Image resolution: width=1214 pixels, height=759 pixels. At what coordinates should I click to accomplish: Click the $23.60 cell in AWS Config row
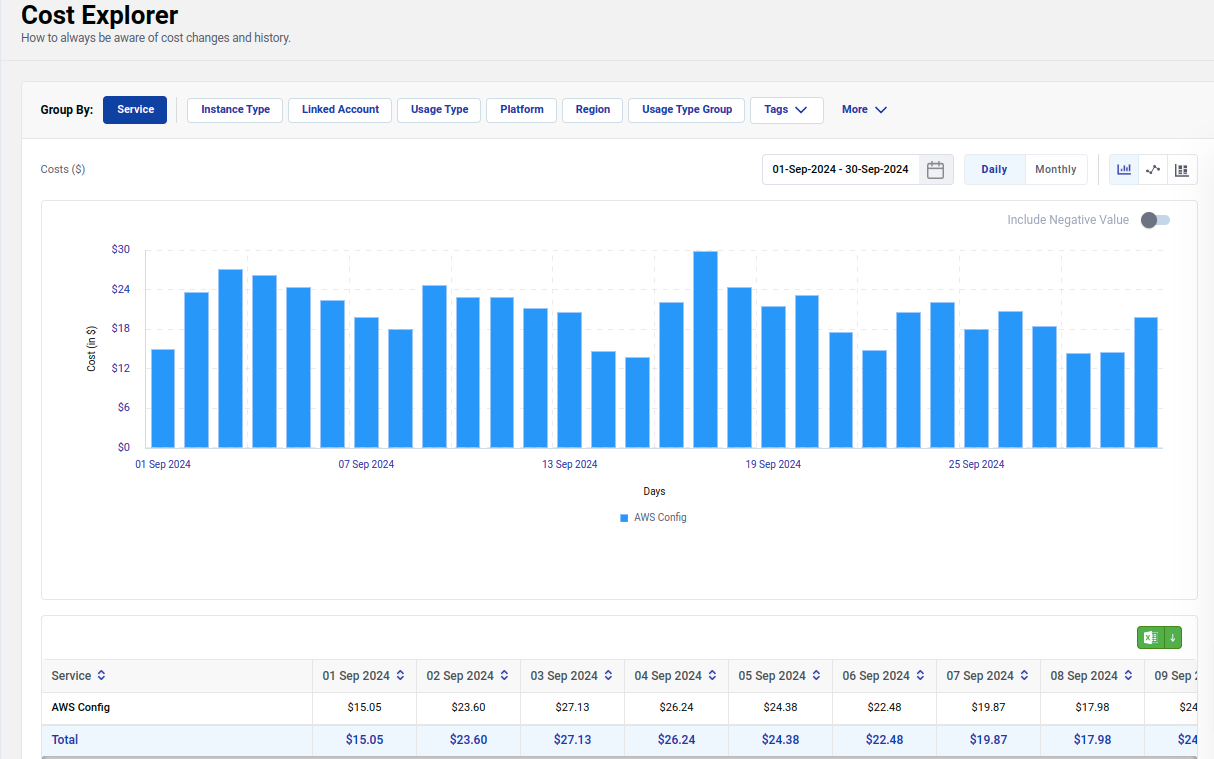pos(468,708)
